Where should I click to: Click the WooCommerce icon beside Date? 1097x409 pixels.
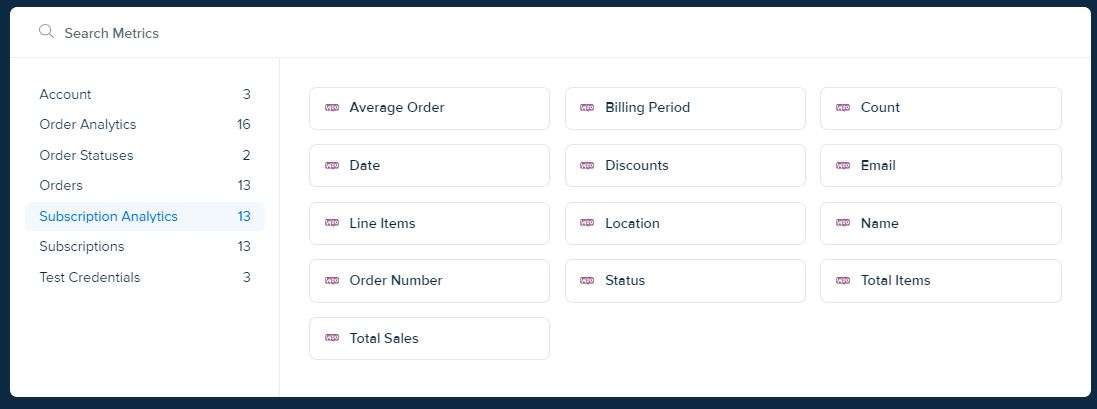tap(332, 166)
